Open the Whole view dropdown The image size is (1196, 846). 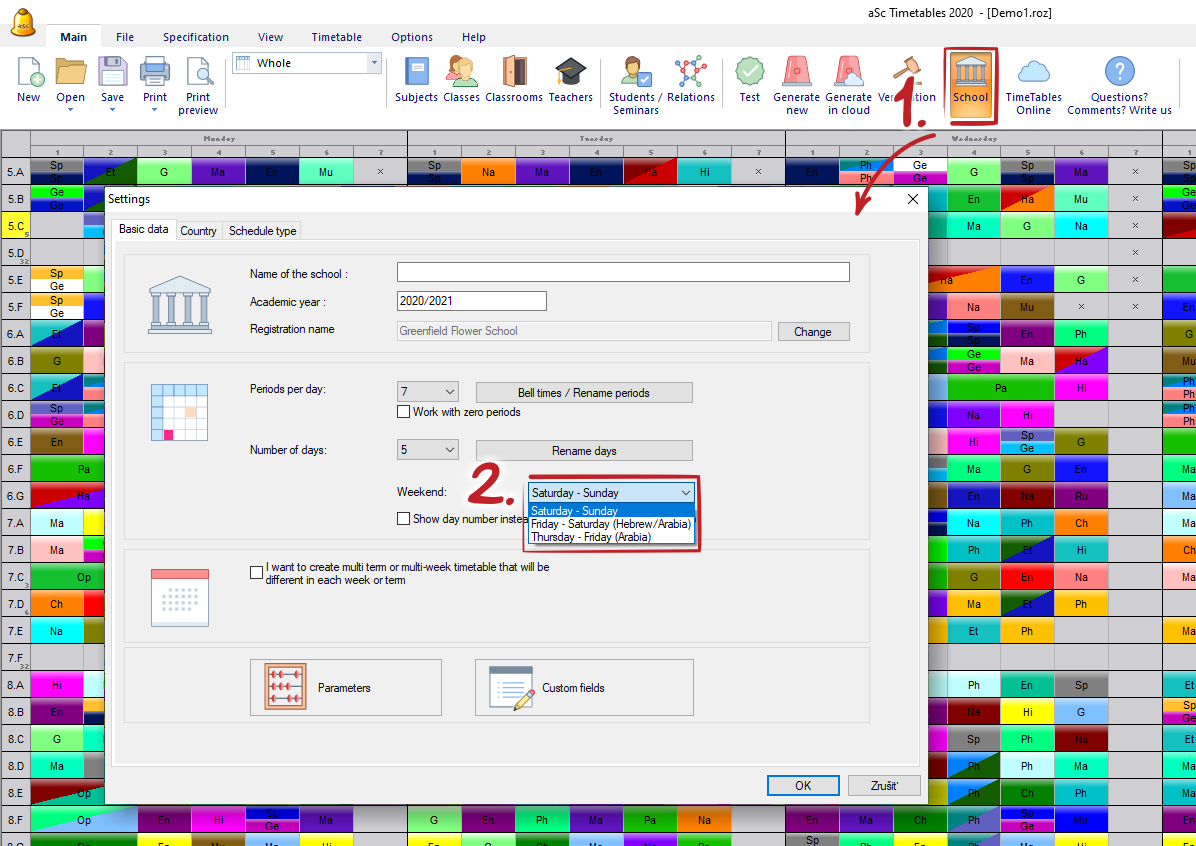point(374,63)
